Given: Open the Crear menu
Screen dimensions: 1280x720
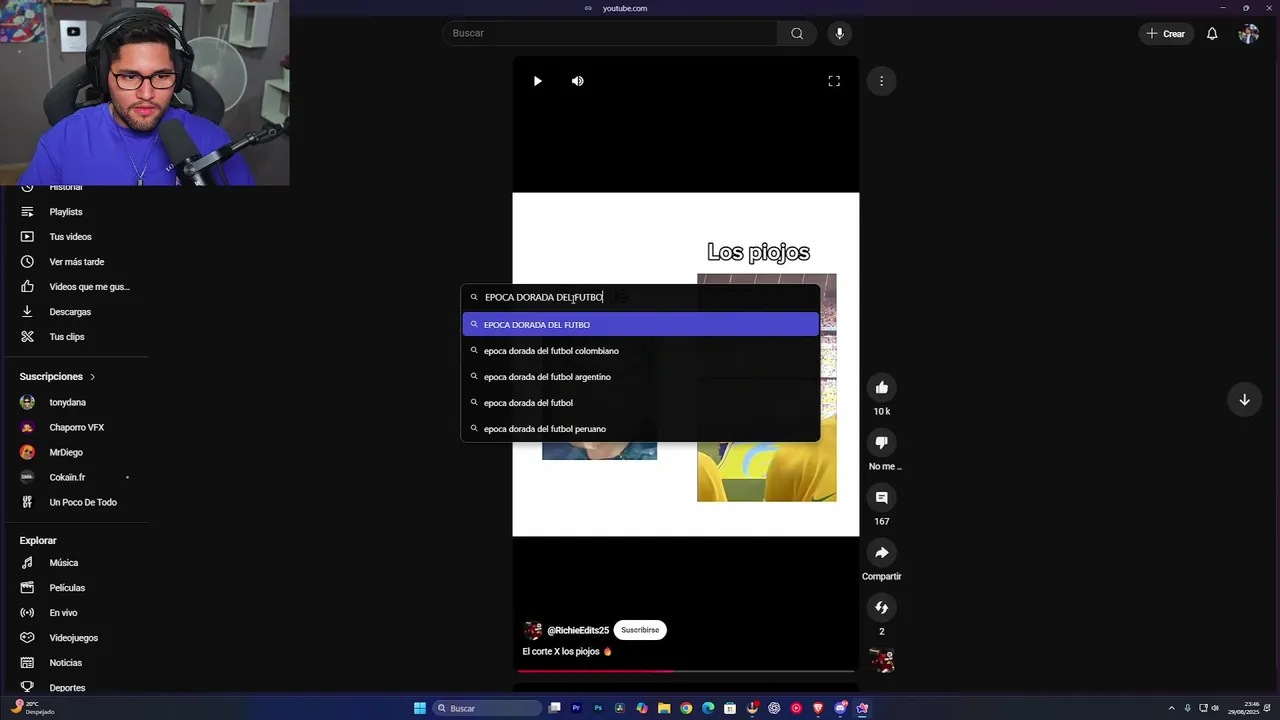Looking at the screenshot, I should coord(1166,34).
